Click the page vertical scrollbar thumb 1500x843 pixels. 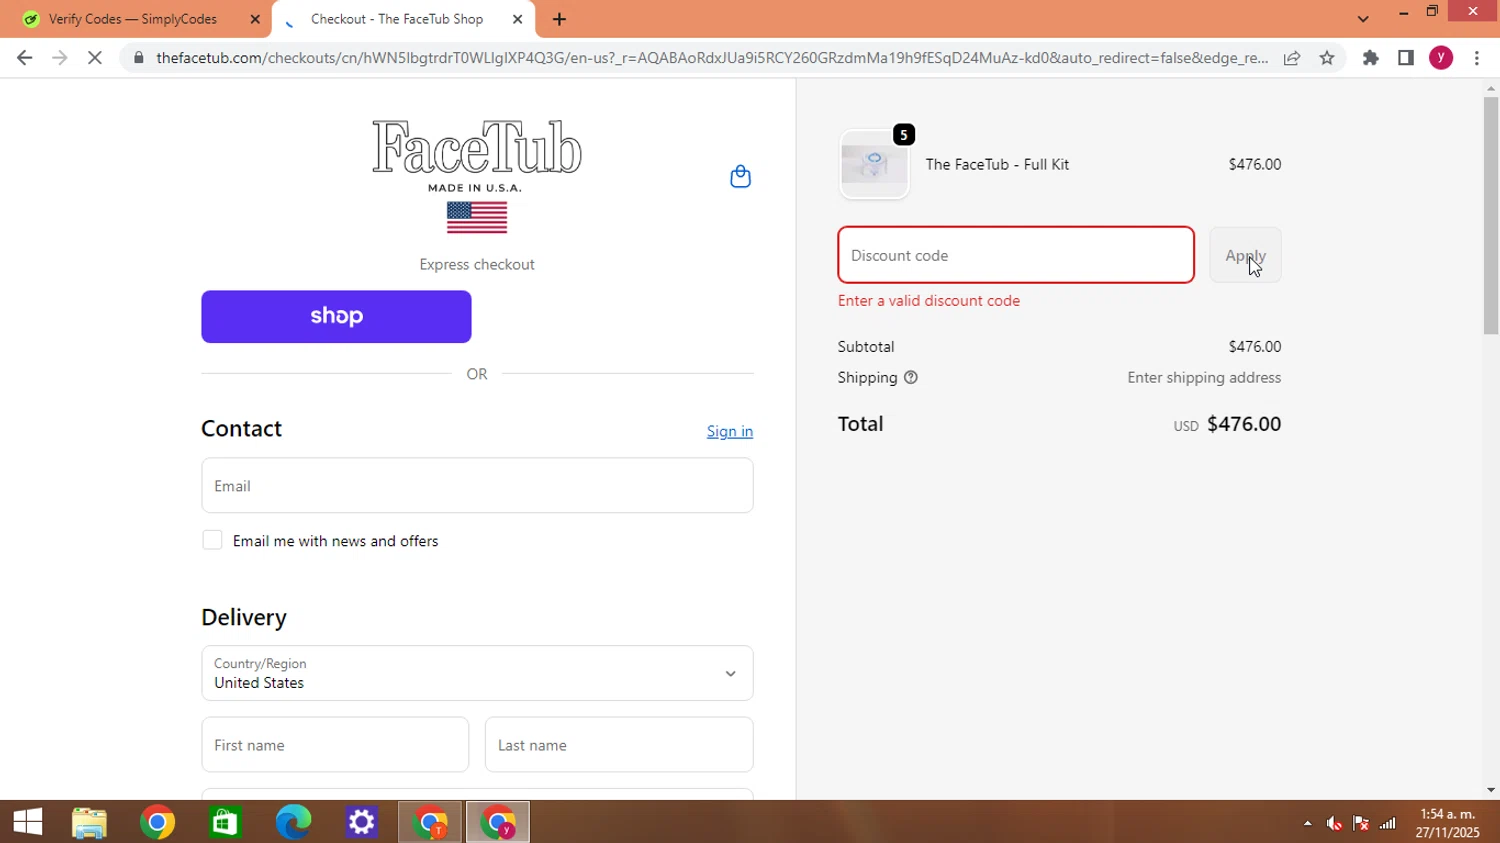pyautogui.click(x=1491, y=215)
